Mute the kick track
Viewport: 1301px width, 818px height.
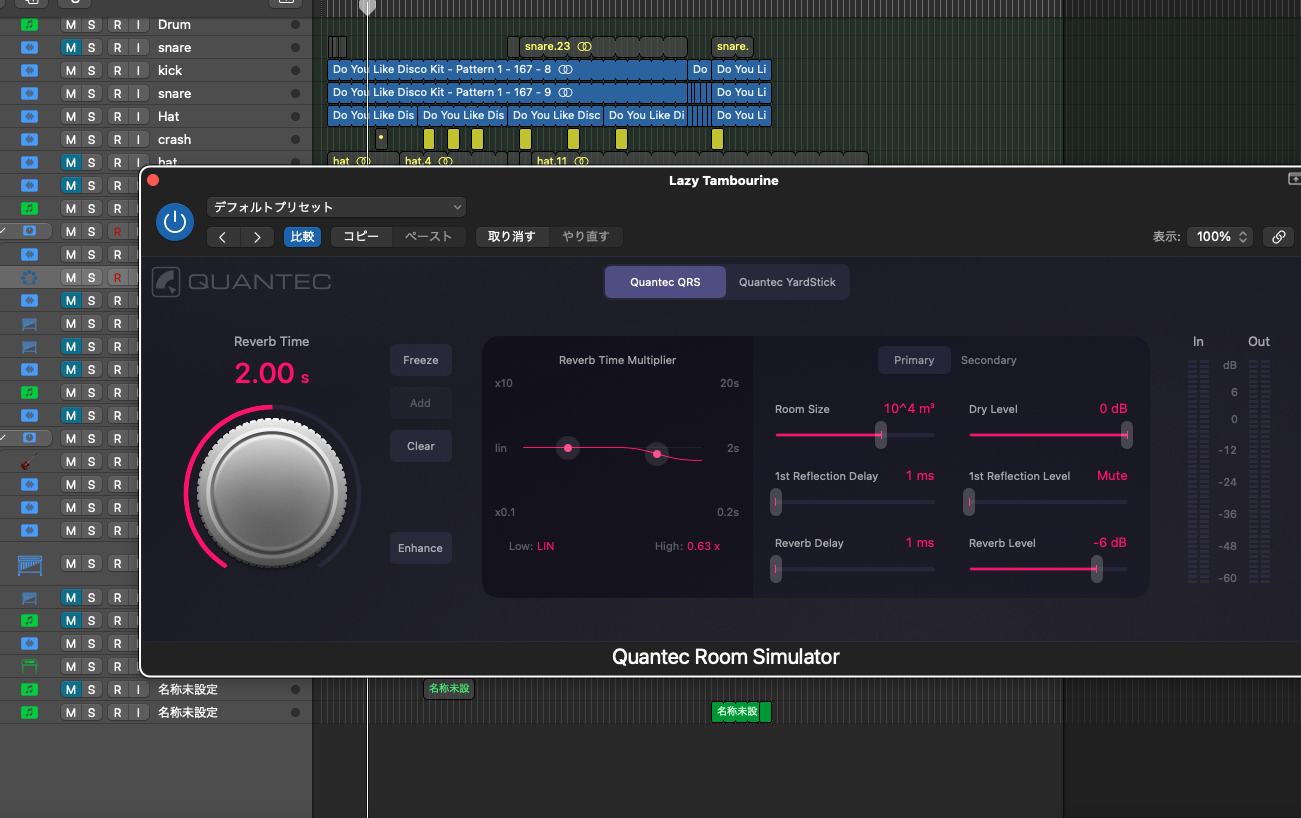click(71, 70)
